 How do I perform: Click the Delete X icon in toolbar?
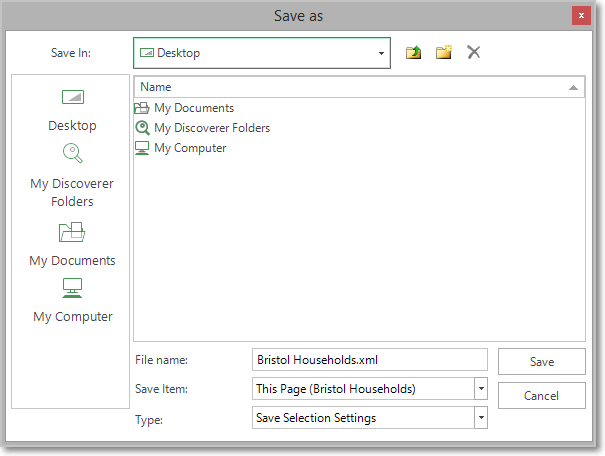[x=473, y=52]
